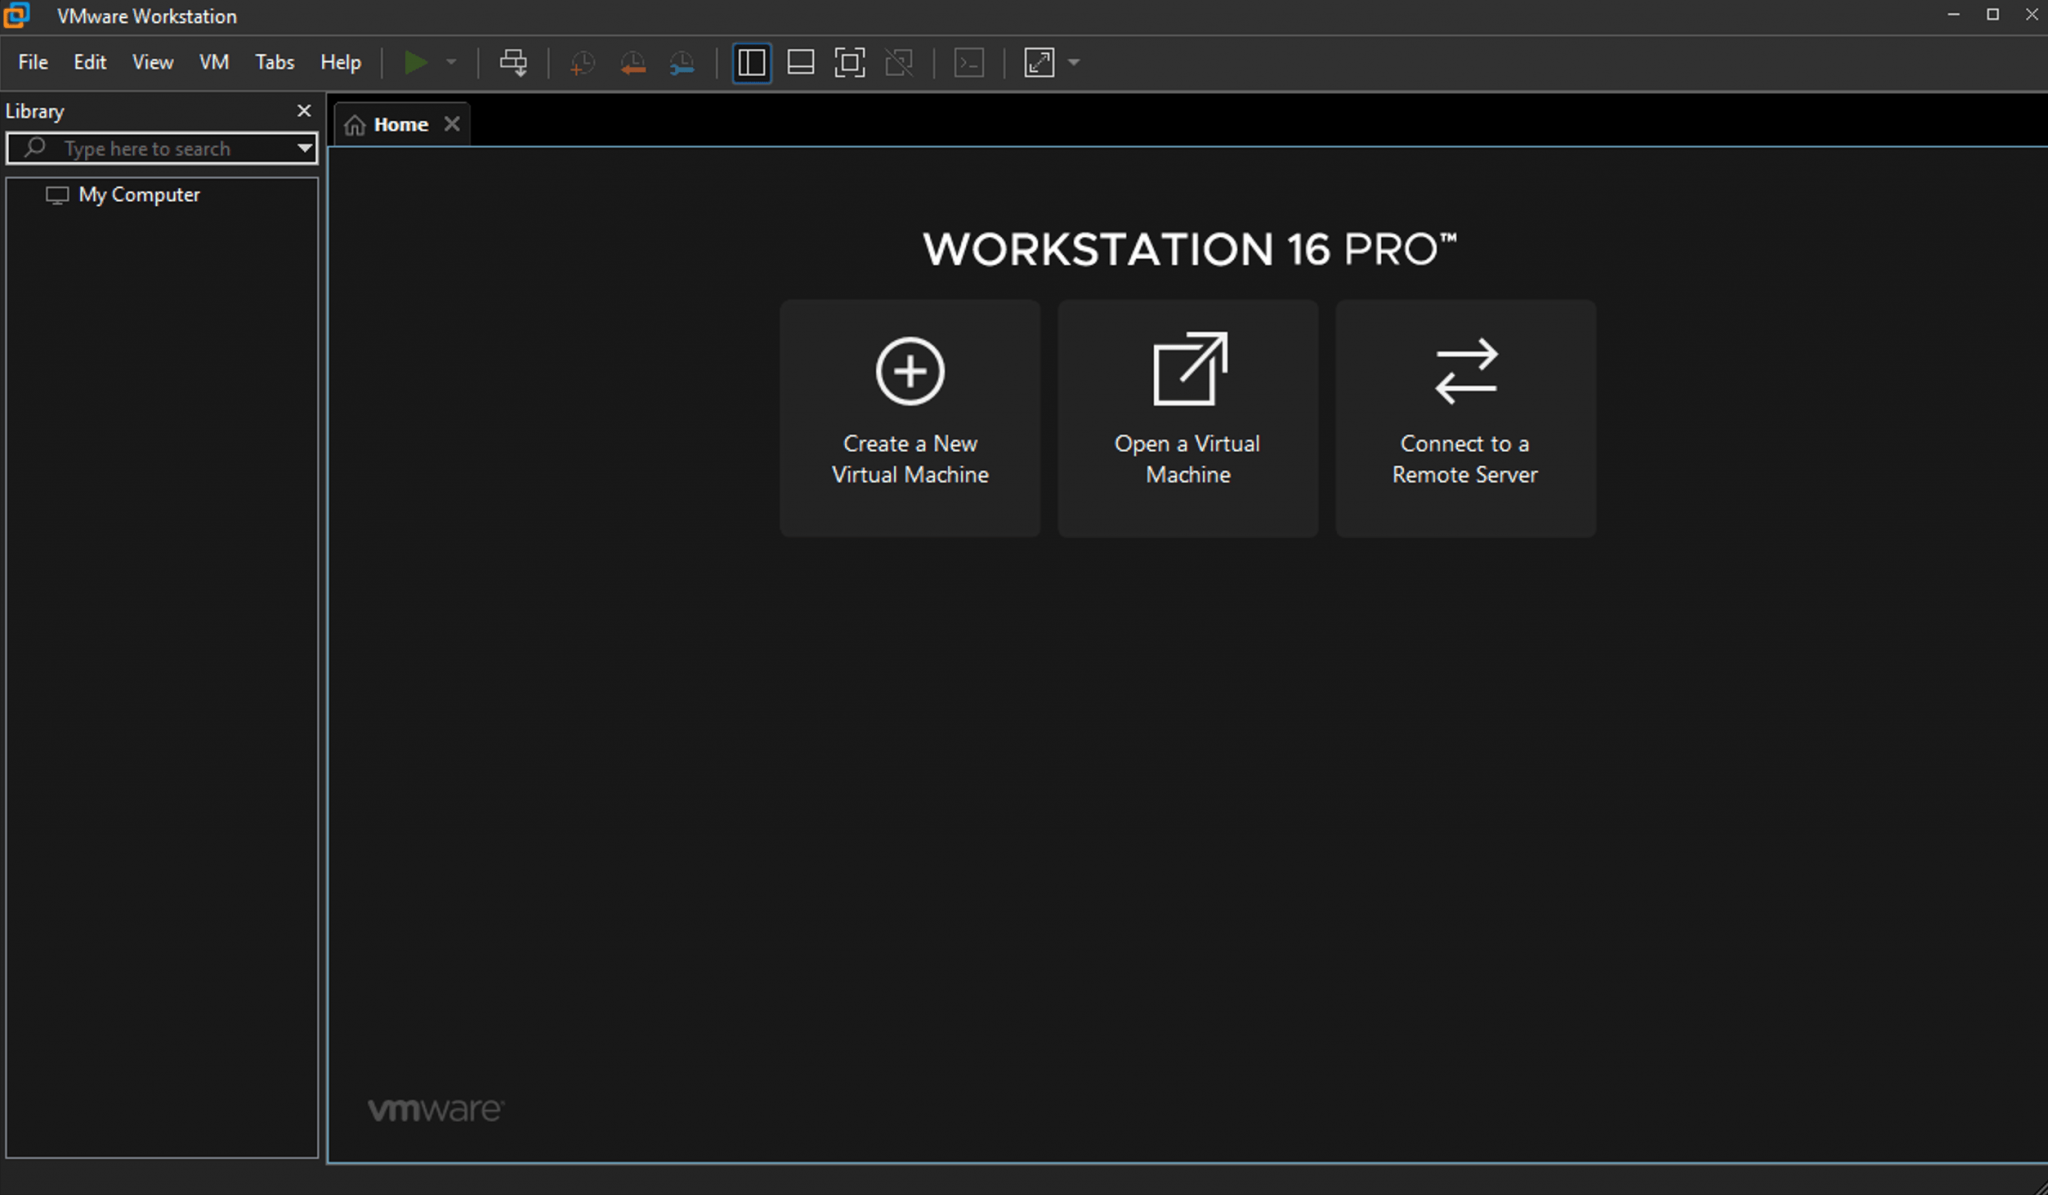The image size is (2048, 1195).
Task: Enter full screen mode
Action: click(849, 62)
